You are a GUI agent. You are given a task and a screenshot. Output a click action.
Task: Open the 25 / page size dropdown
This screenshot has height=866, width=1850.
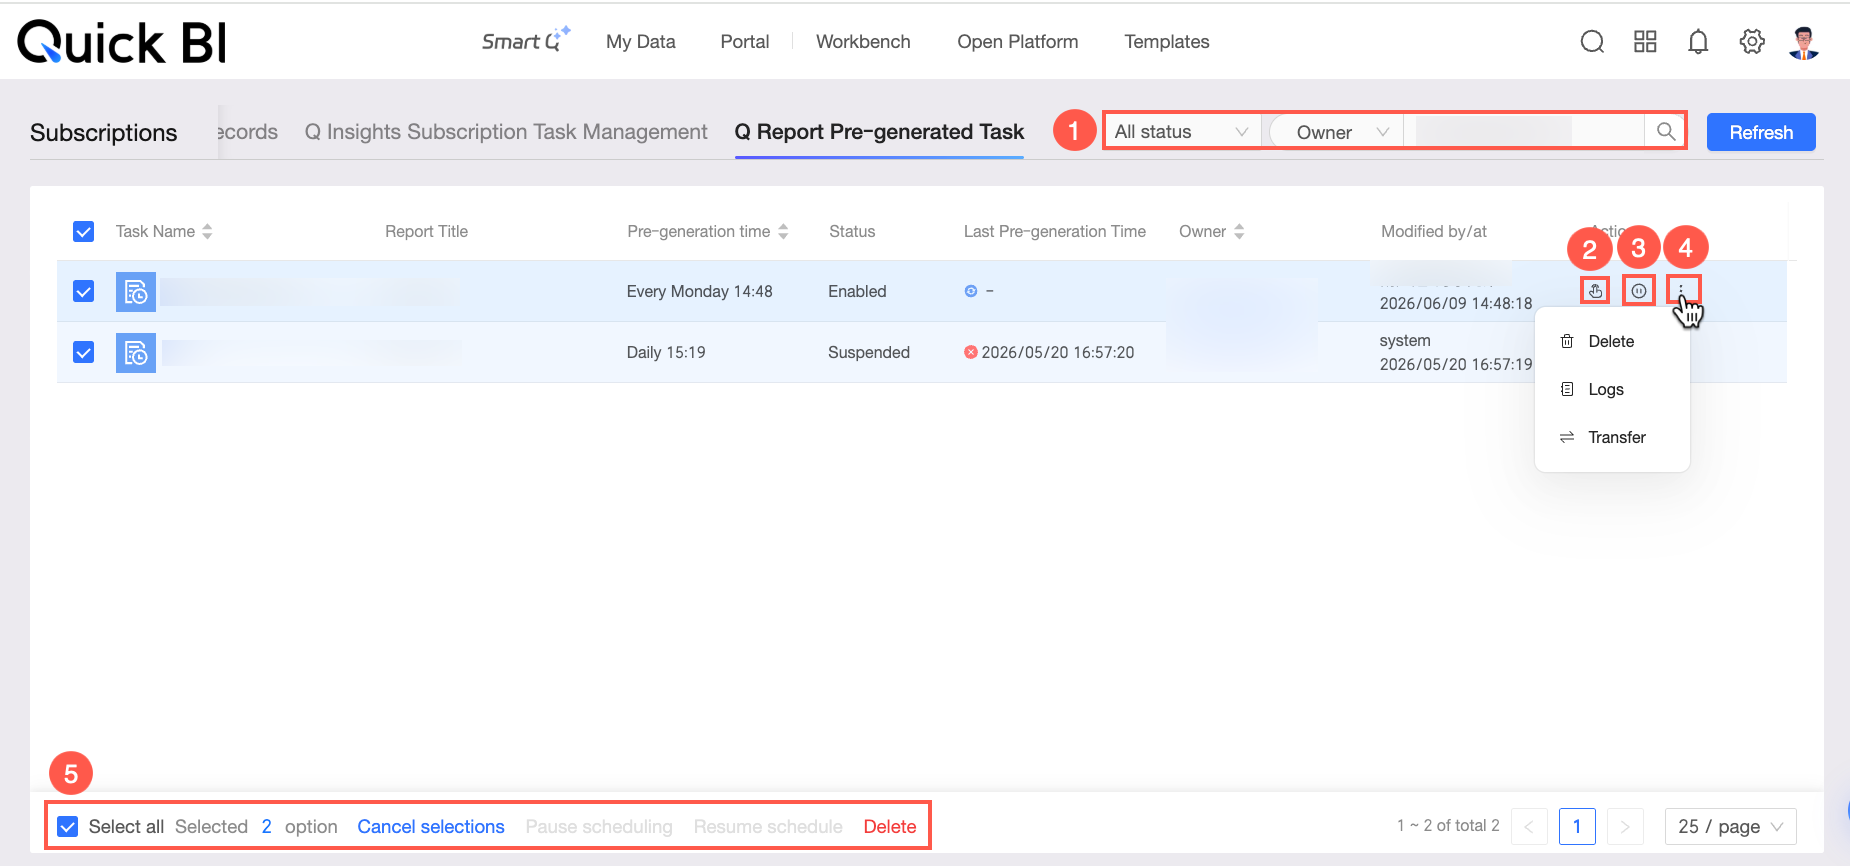[1731, 826]
